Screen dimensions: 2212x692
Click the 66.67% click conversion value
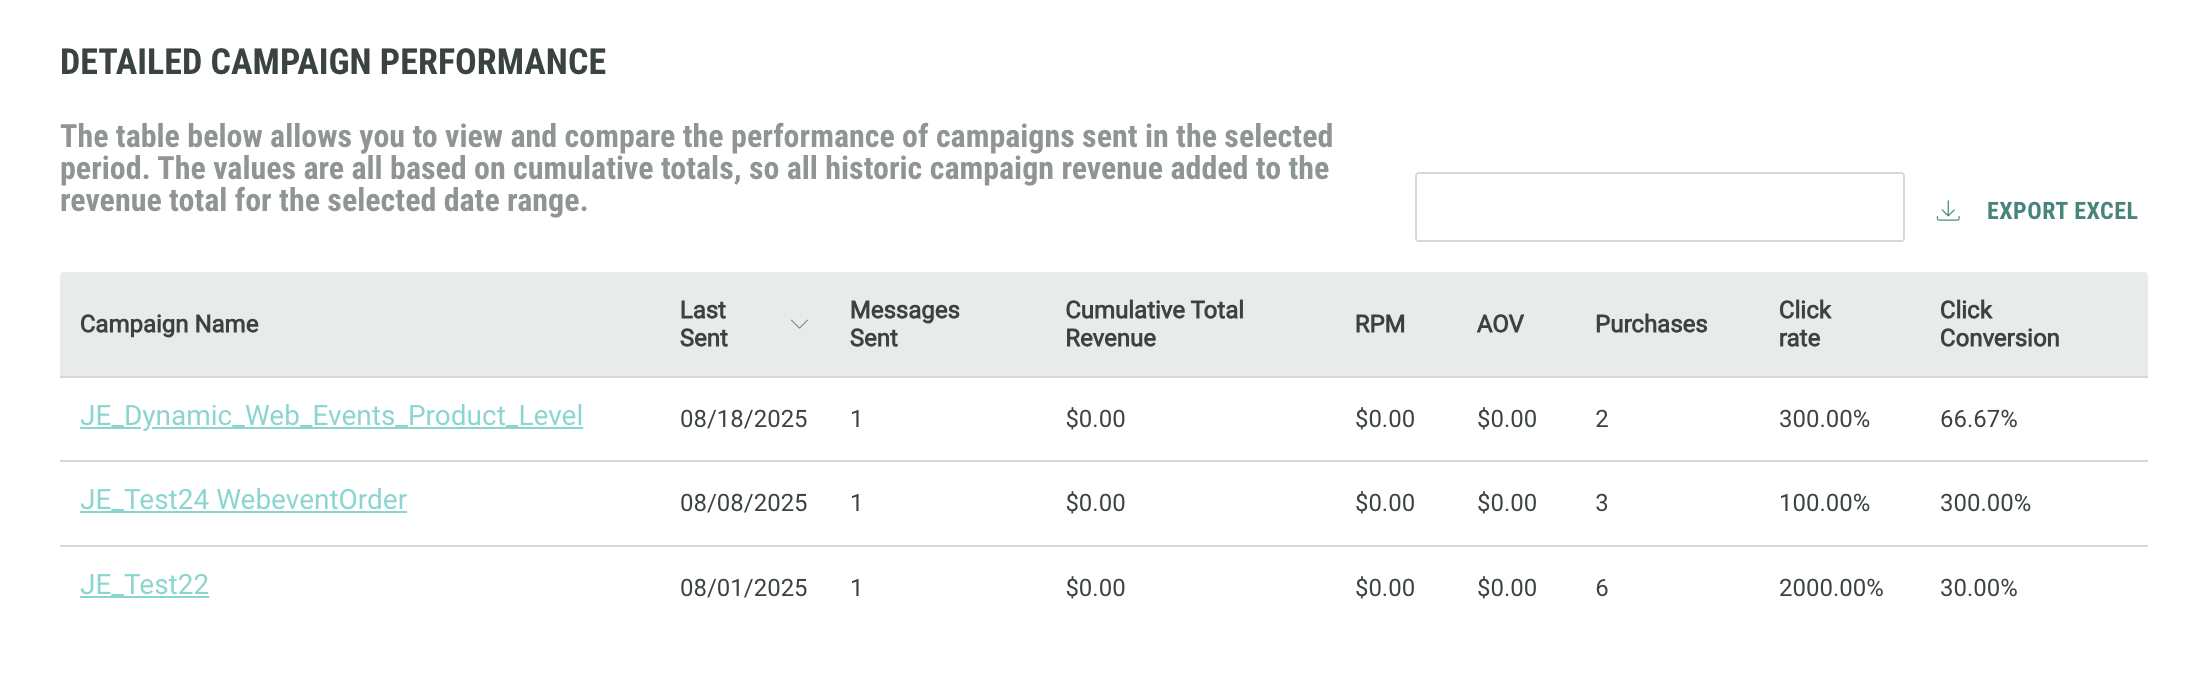[1978, 419]
